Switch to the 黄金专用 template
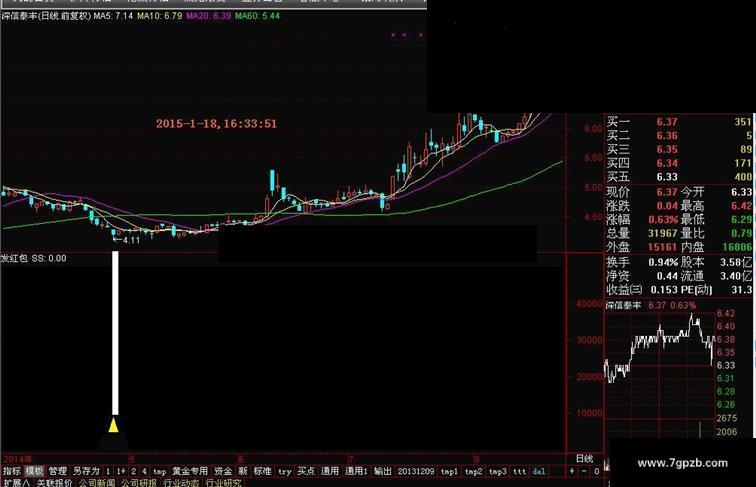The width and height of the screenshot is (756, 487). pyautogui.click(x=190, y=471)
